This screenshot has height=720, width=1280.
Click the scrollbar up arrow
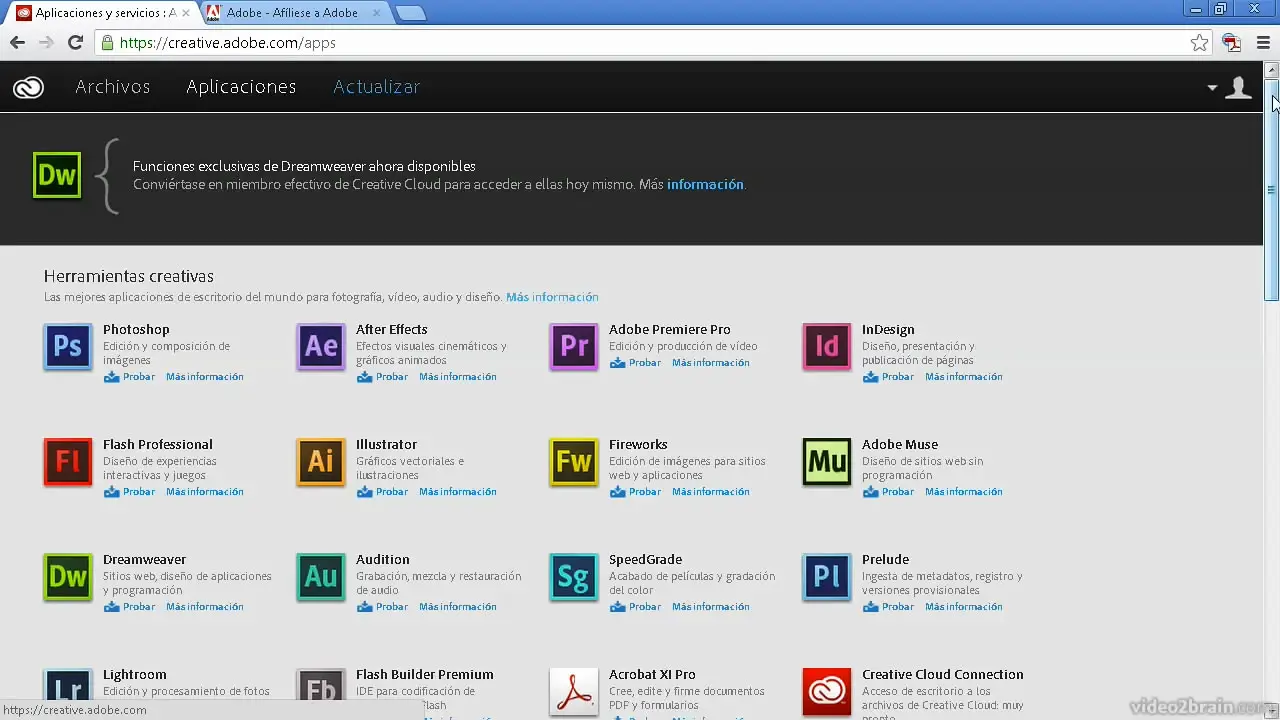click(x=1272, y=70)
